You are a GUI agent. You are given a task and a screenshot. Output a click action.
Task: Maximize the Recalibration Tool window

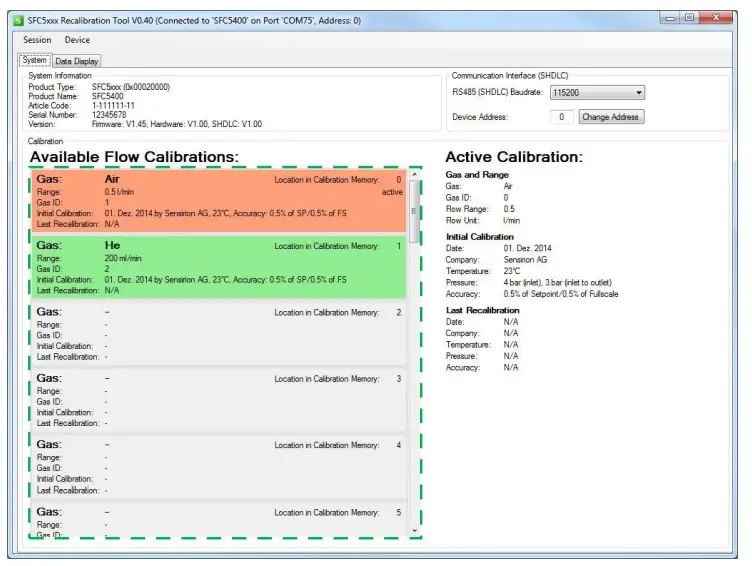pyautogui.click(x=690, y=18)
